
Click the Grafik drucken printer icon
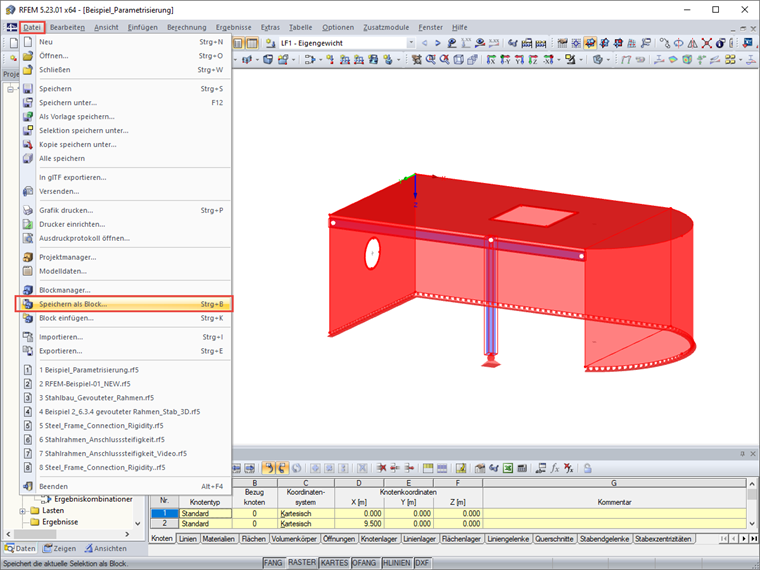point(28,210)
